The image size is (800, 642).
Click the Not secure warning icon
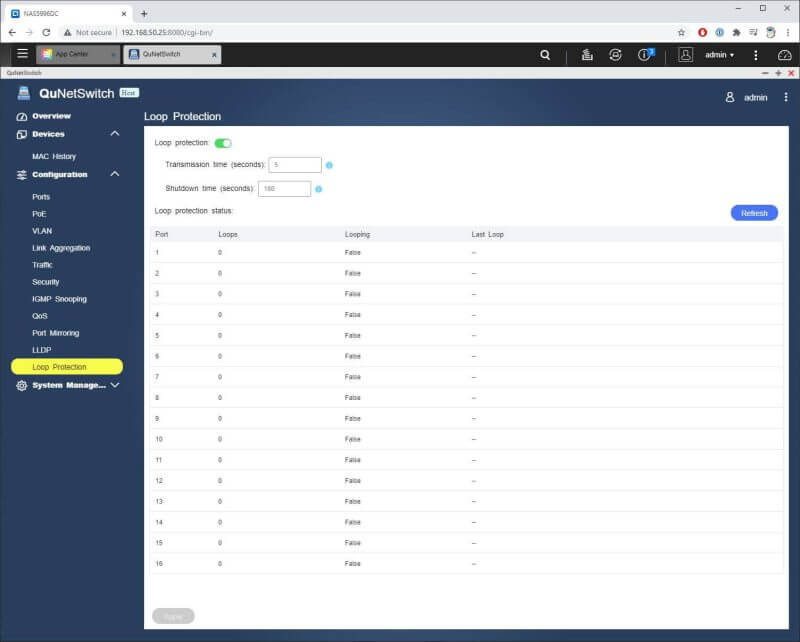[x=67, y=33]
